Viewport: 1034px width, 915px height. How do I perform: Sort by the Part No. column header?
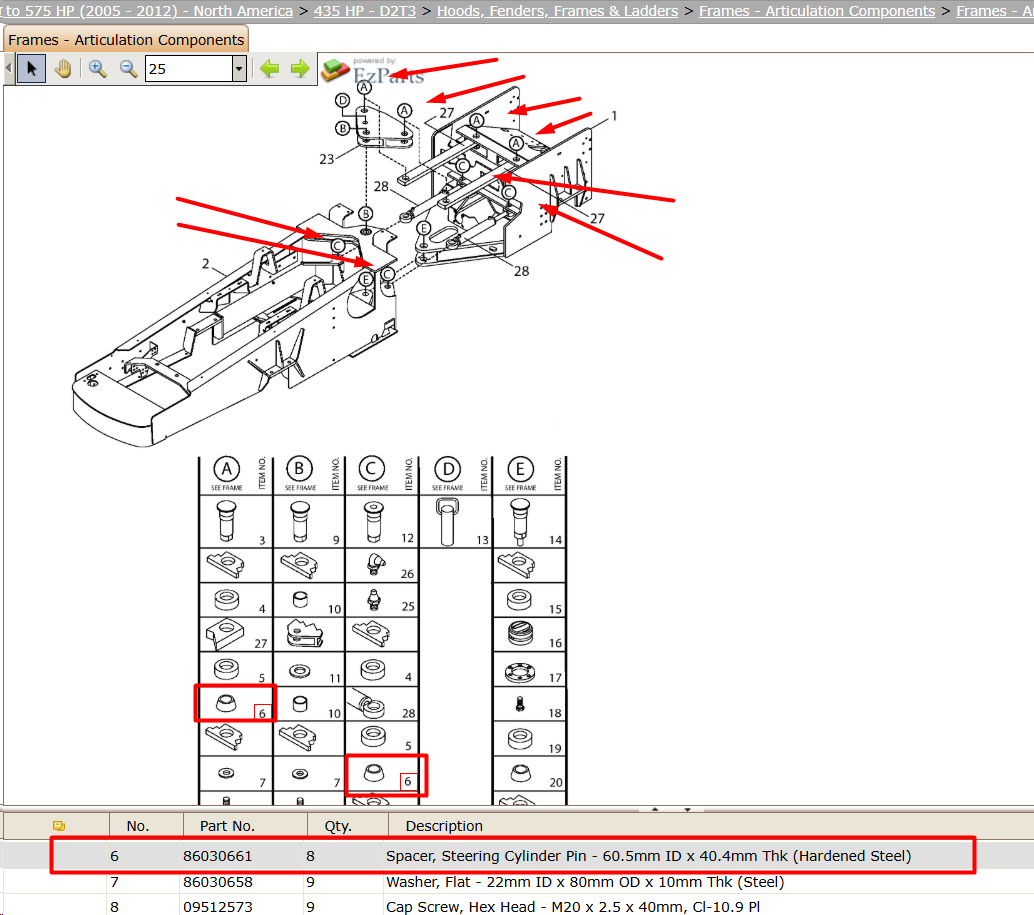(x=228, y=825)
